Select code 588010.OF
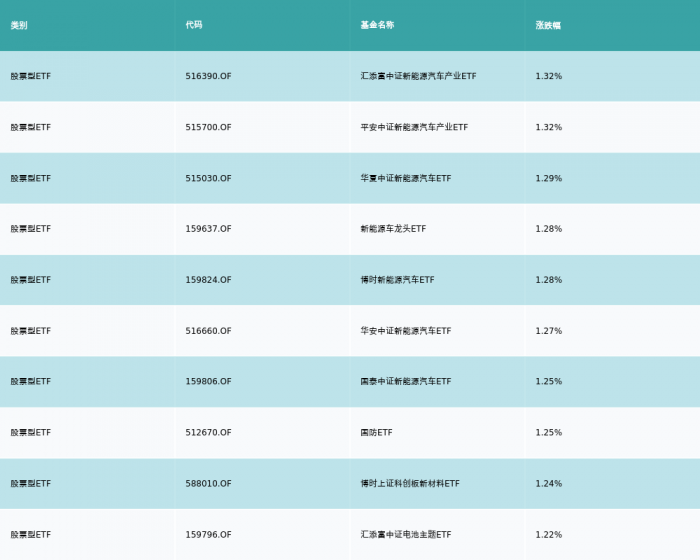The width and height of the screenshot is (700, 560). [208, 484]
